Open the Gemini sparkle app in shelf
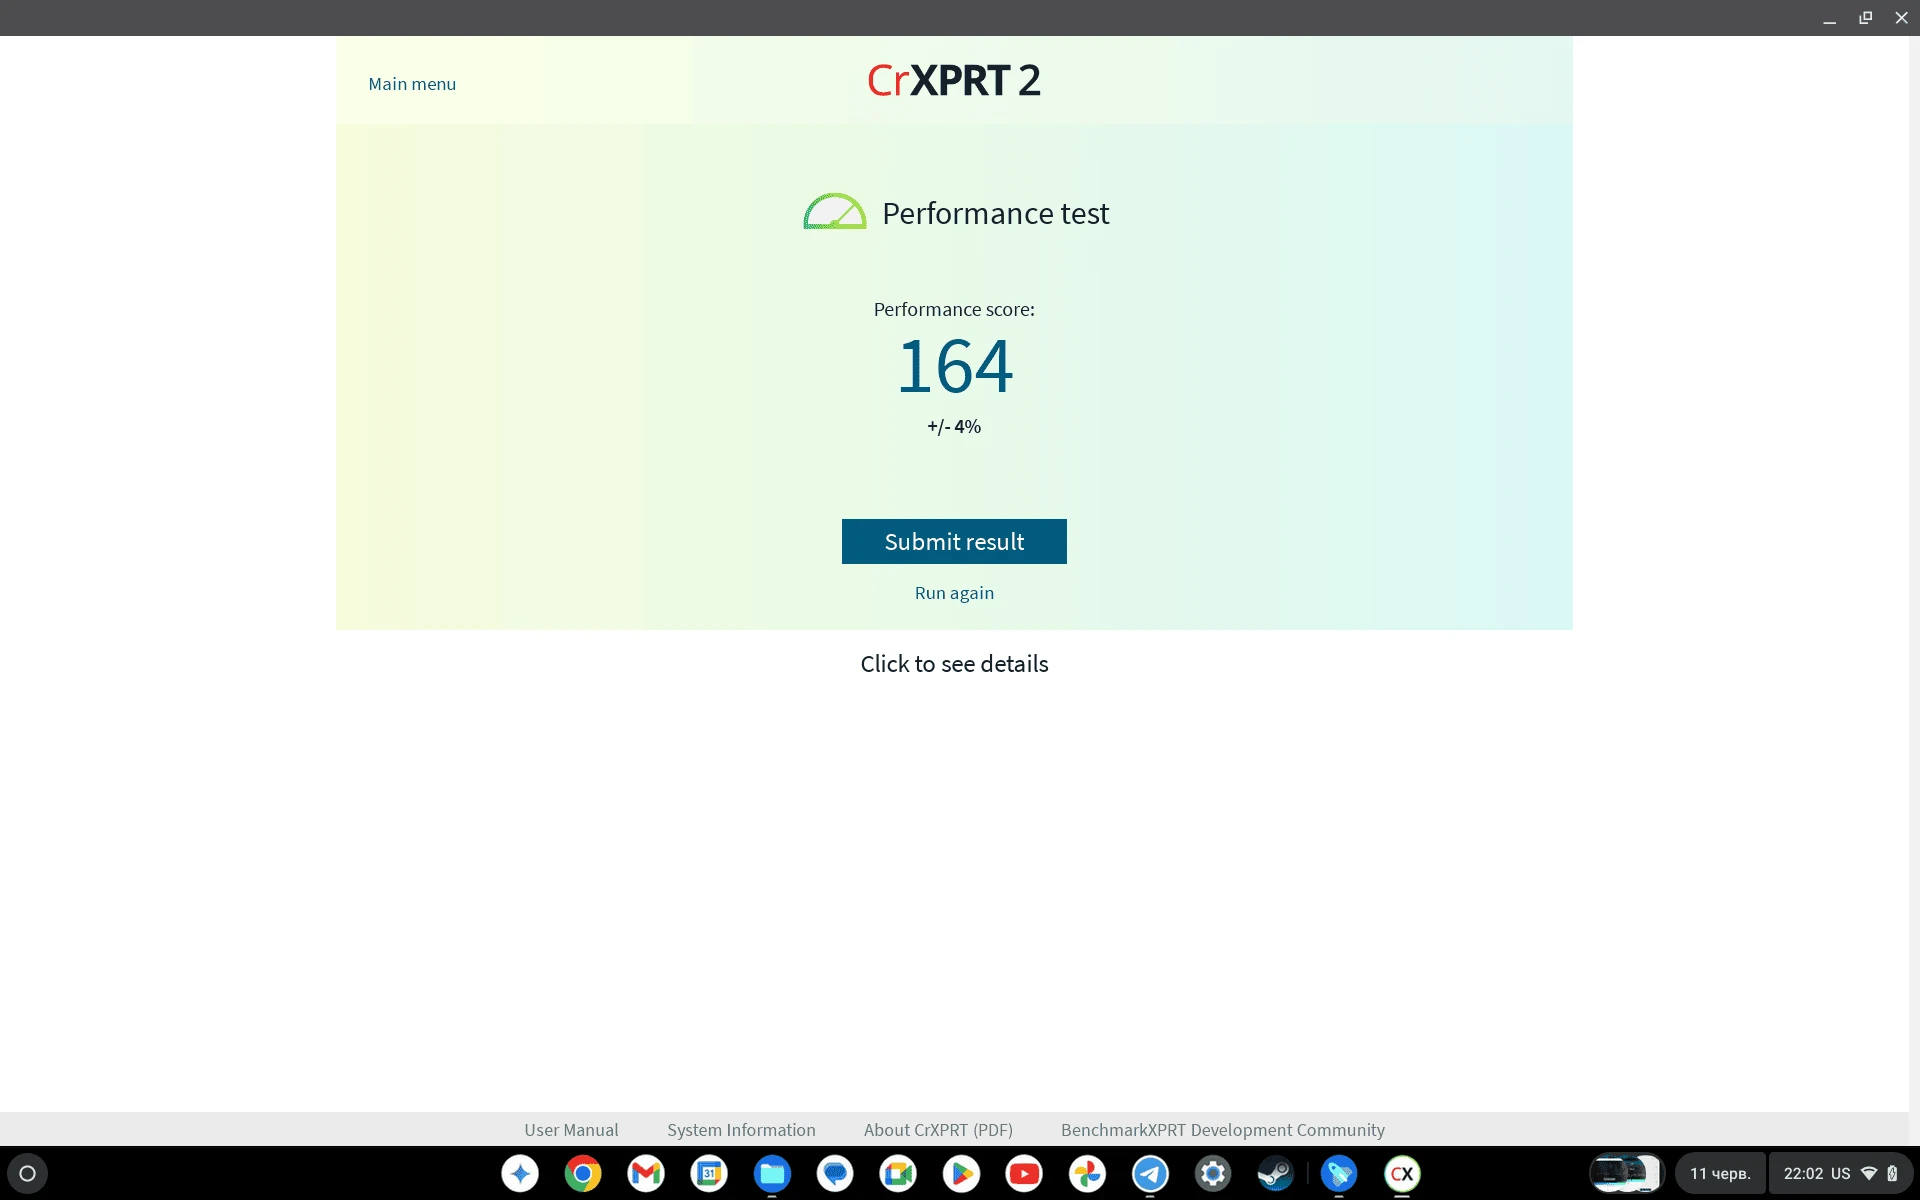 (520, 1173)
